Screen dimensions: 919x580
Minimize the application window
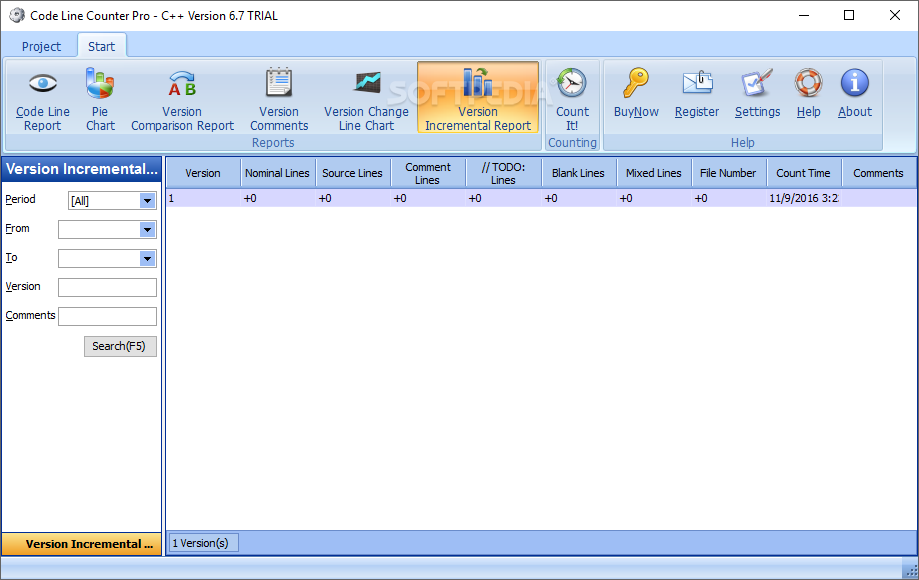[x=804, y=15]
